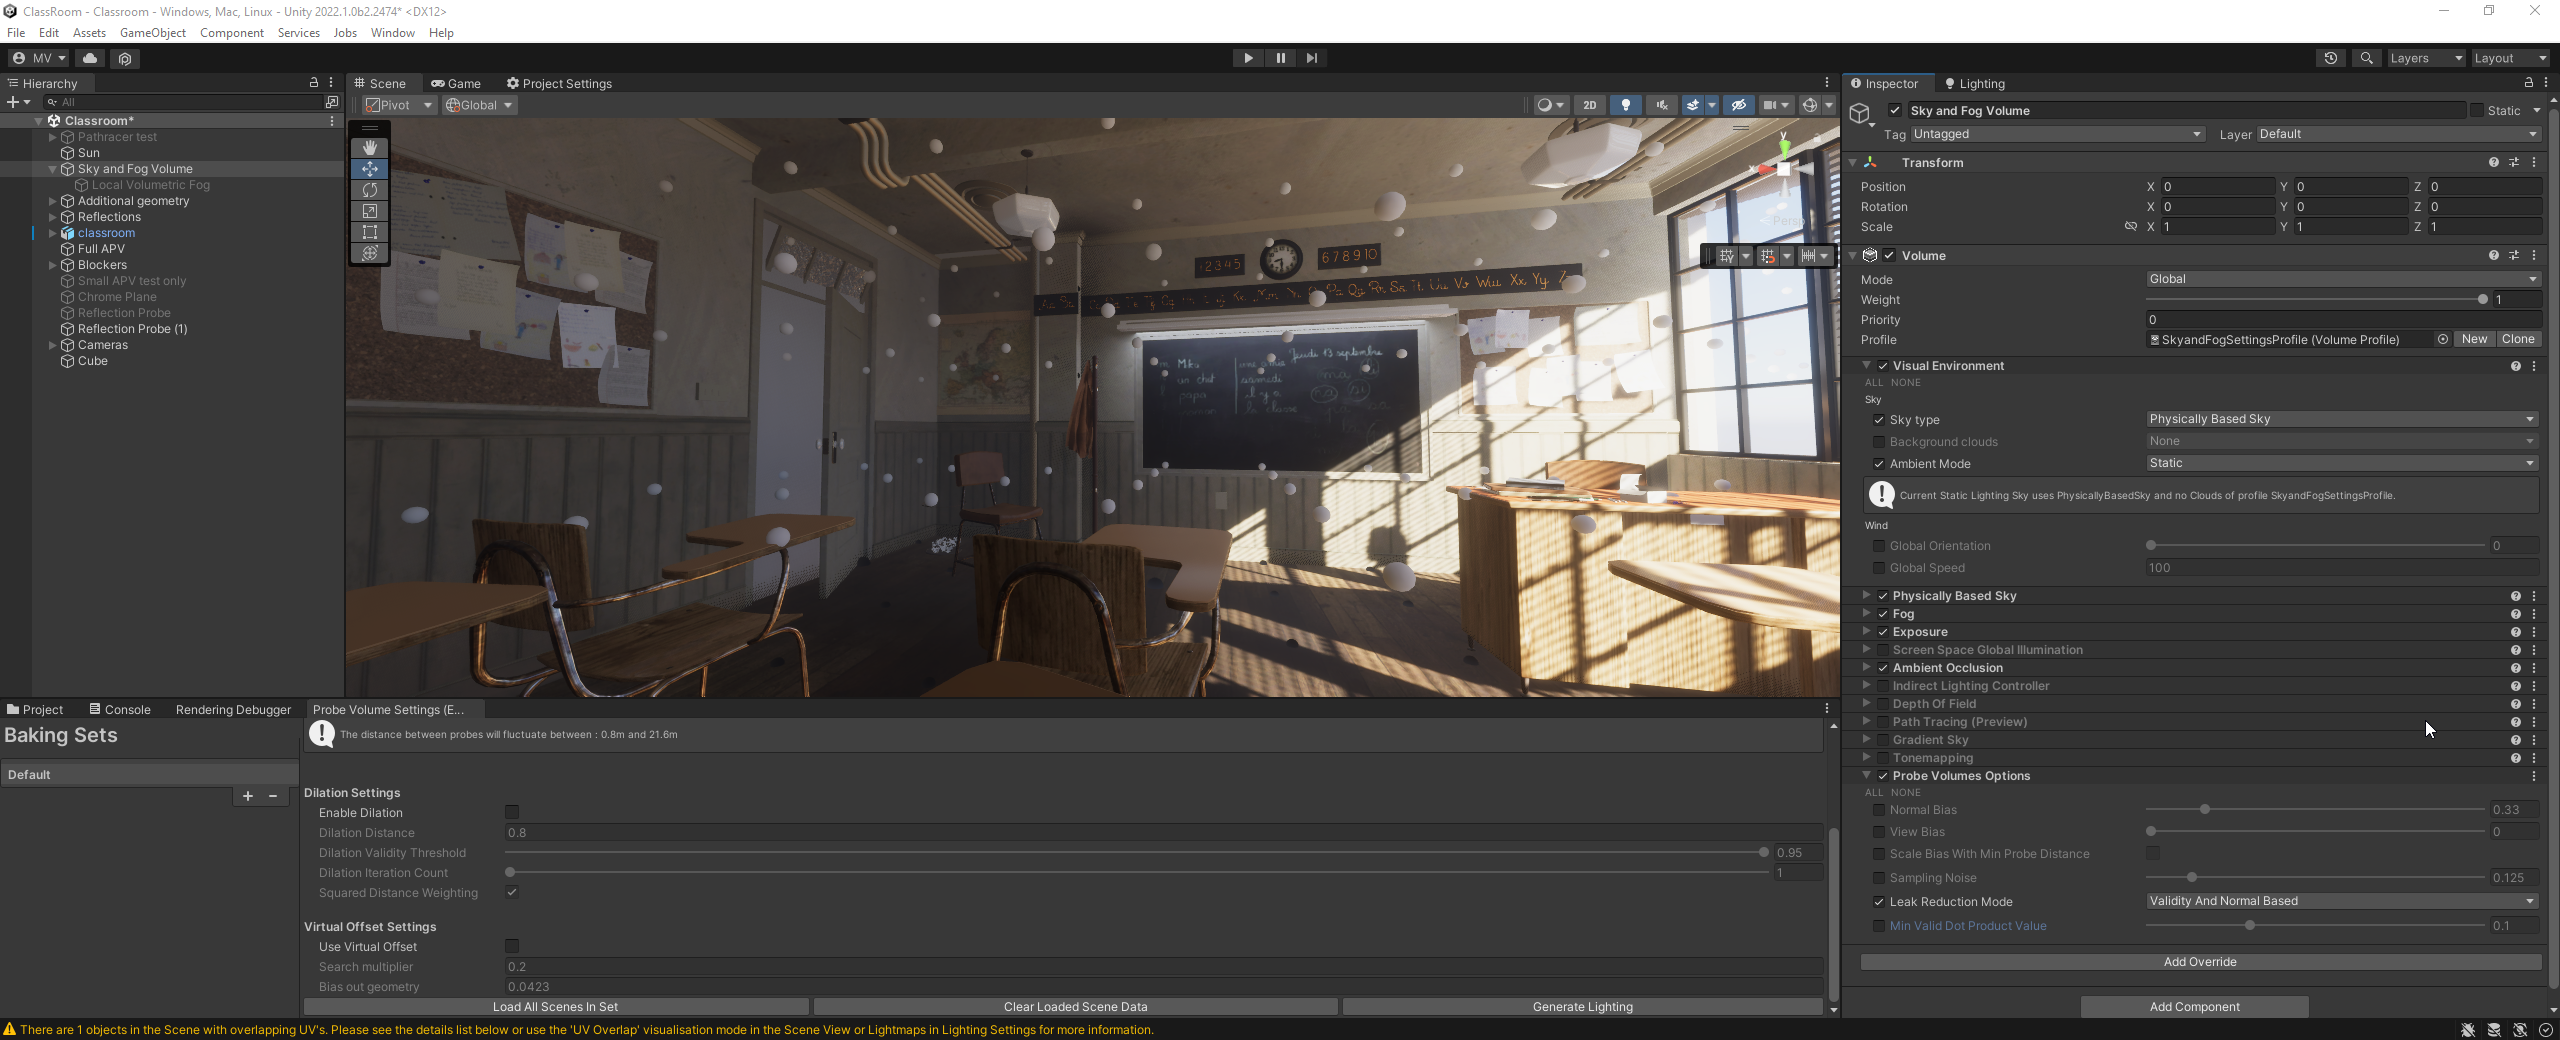2560x1040 pixels.
Task: Enable the Background clouds override
Action: click(x=1879, y=442)
